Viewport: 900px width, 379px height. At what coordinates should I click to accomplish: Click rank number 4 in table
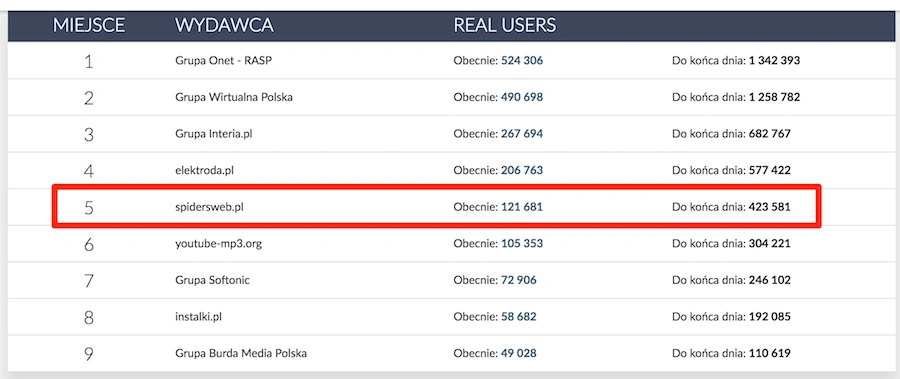pyautogui.click(x=89, y=171)
